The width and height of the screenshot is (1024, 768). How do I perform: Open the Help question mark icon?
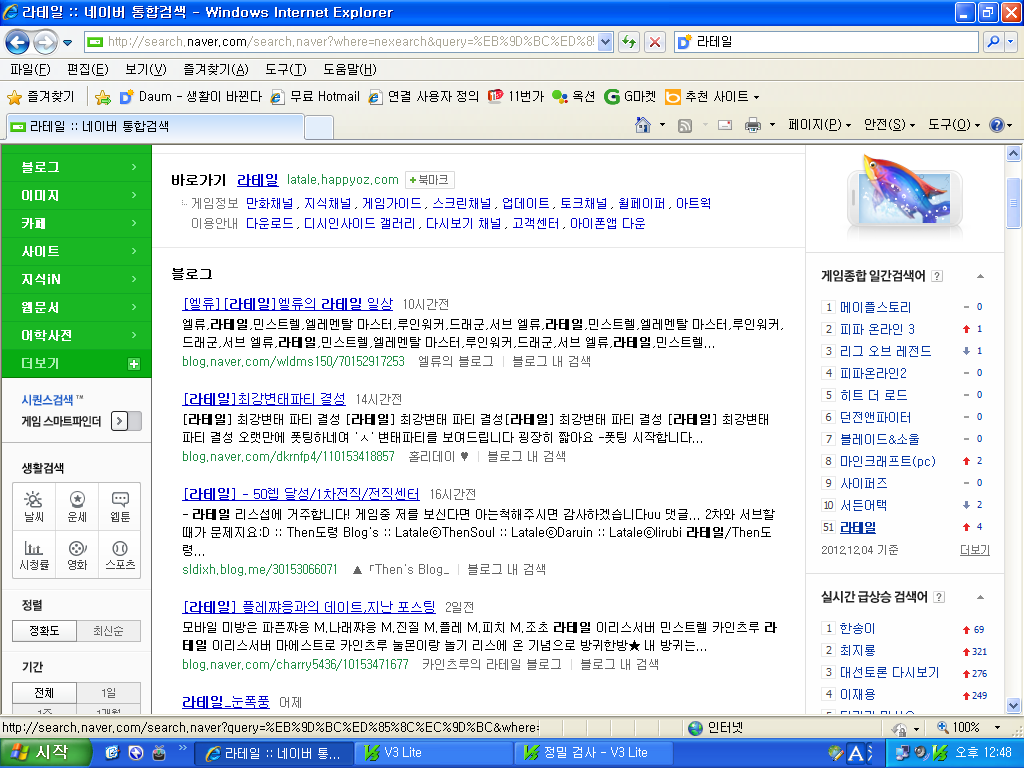[997, 125]
